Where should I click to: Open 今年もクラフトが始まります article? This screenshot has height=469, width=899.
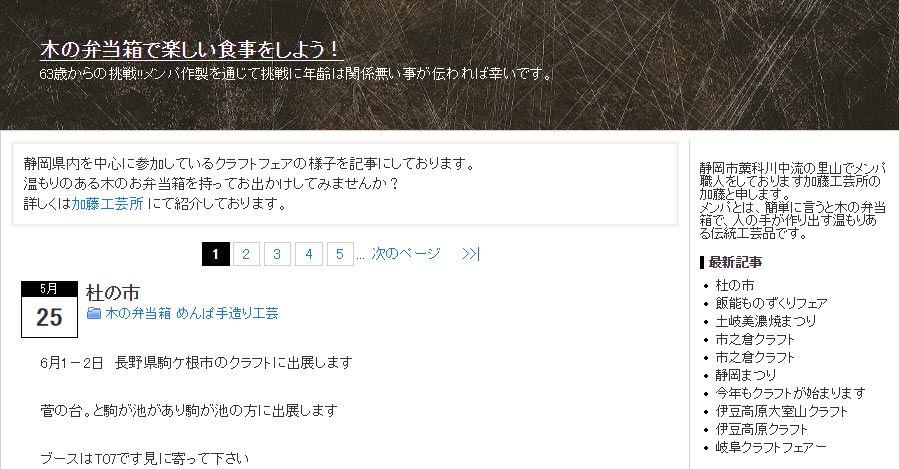click(x=790, y=393)
